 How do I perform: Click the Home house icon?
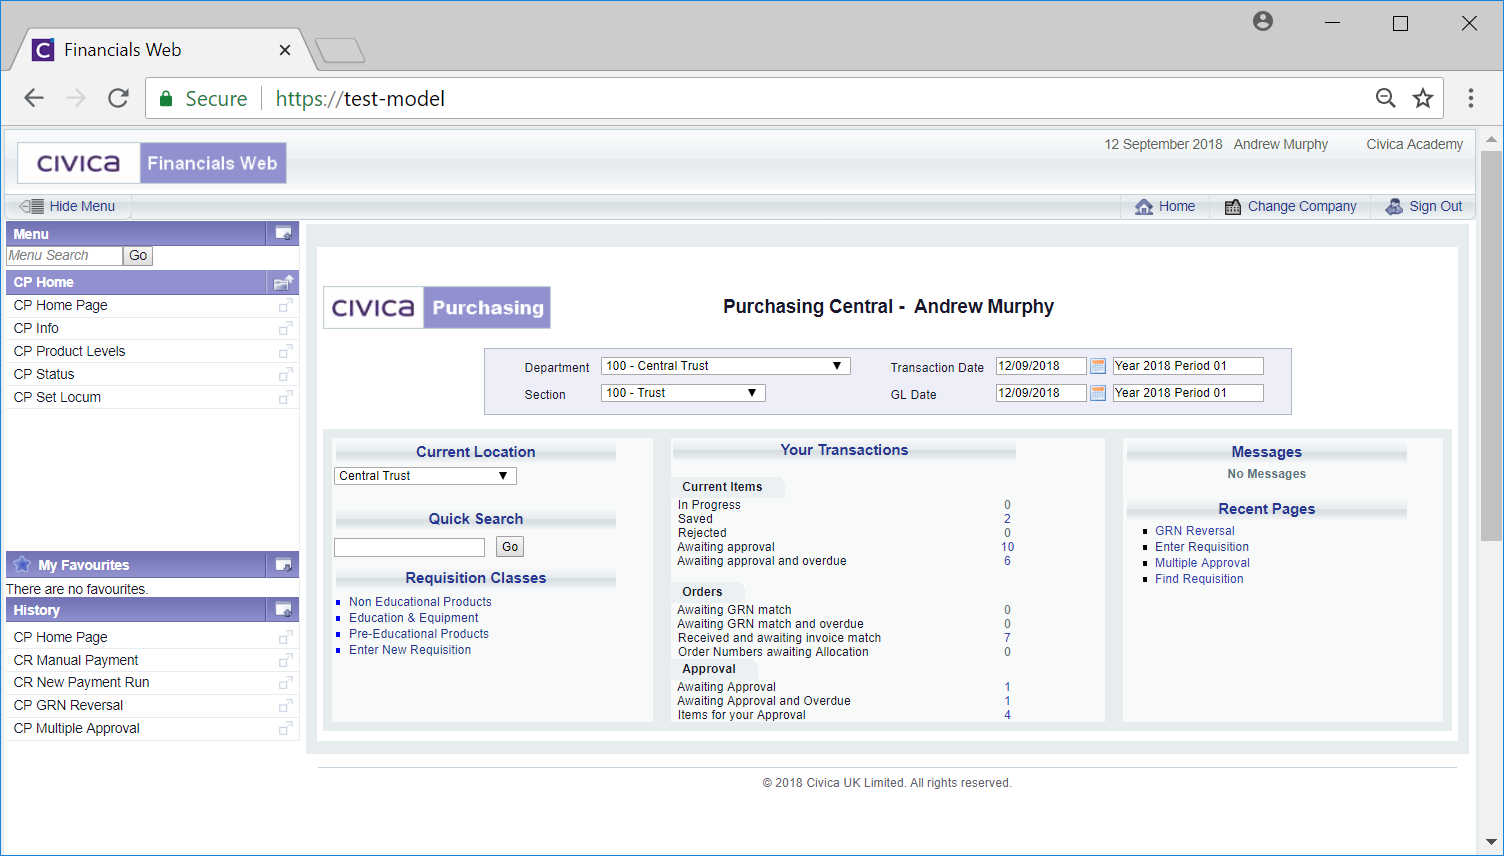[1144, 206]
